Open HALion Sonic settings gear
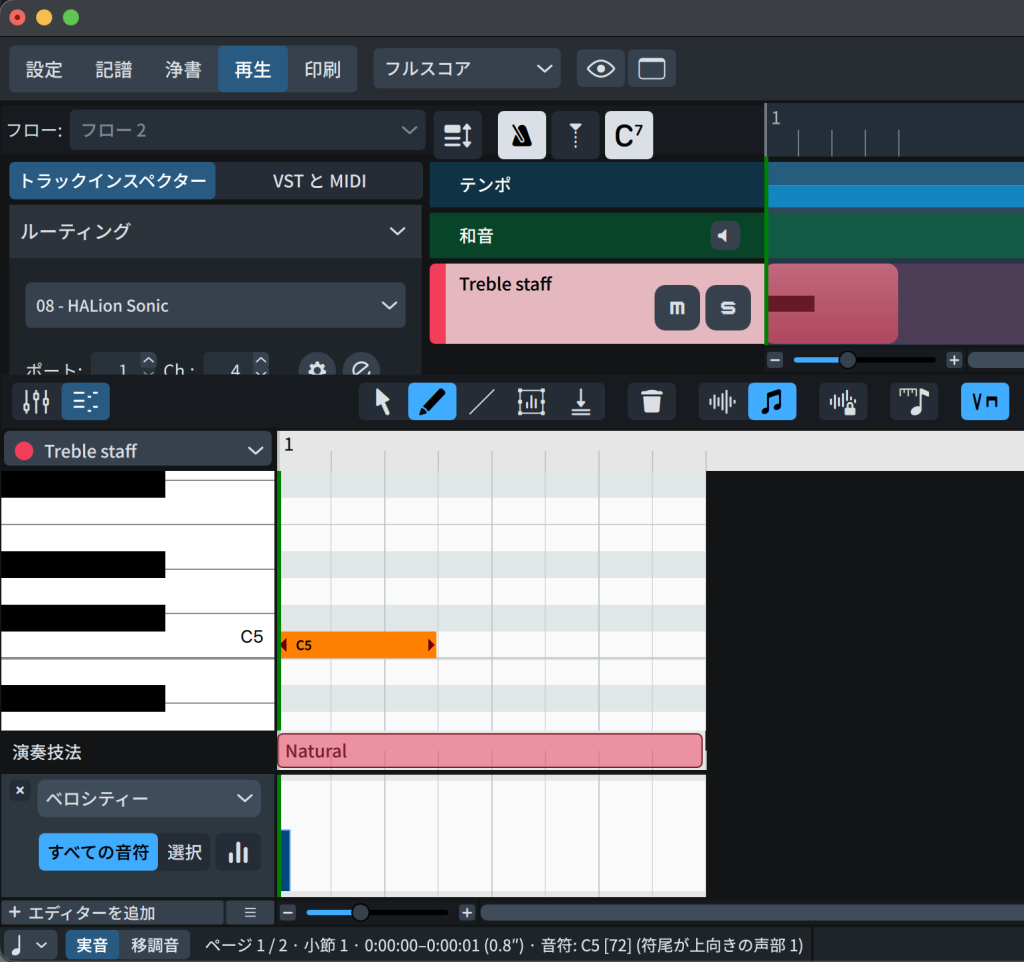 317,369
